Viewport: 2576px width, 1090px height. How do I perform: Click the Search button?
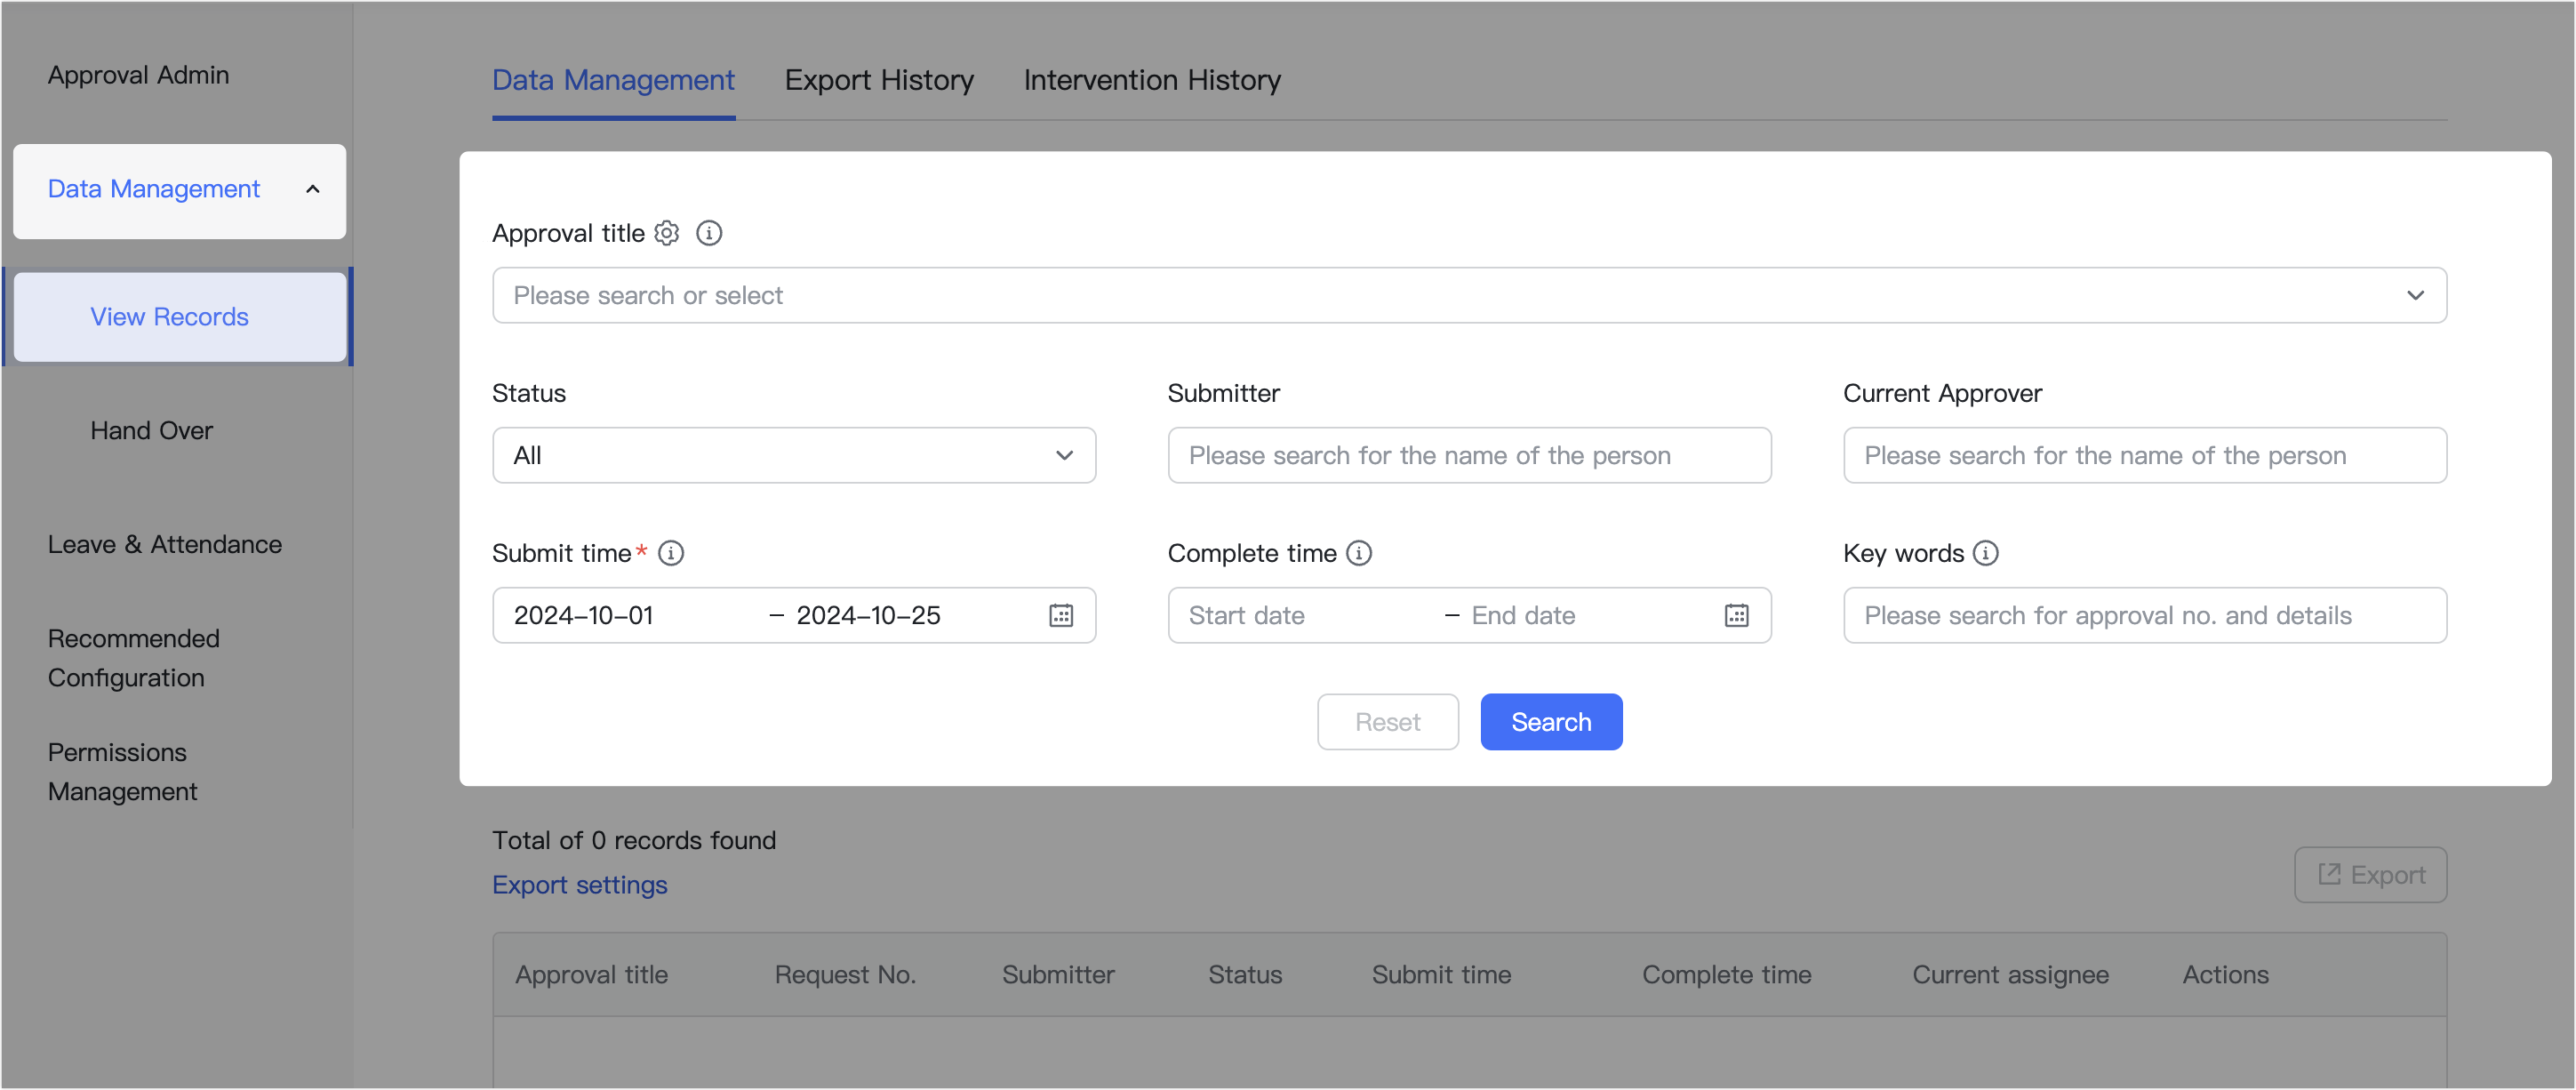click(1550, 721)
